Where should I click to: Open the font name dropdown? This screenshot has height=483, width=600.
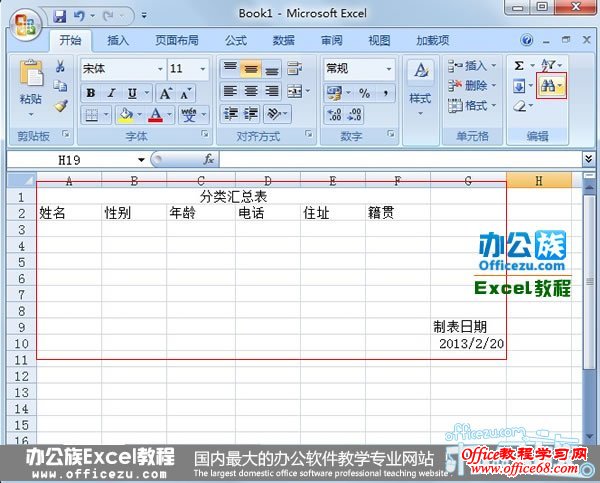(160, 69)
